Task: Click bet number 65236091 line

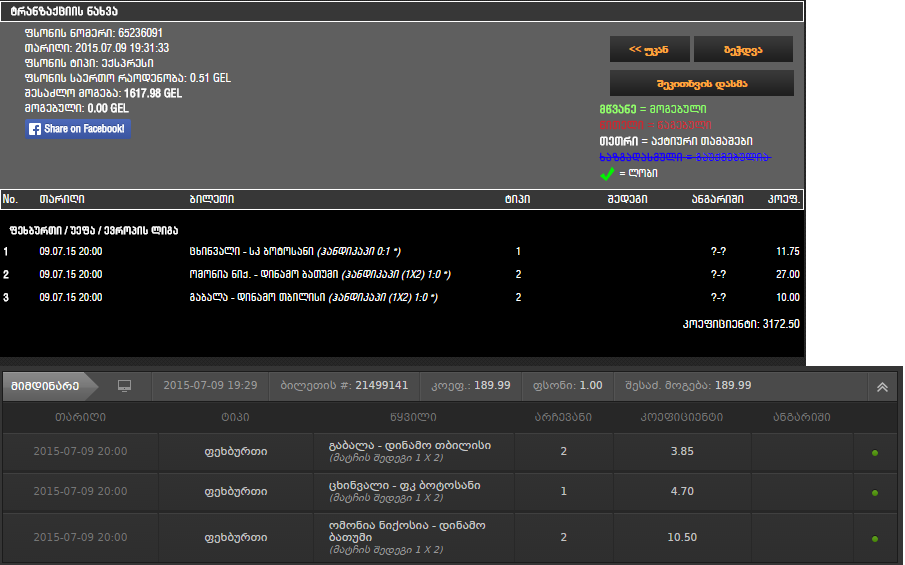Action: (x=94, y=33)
